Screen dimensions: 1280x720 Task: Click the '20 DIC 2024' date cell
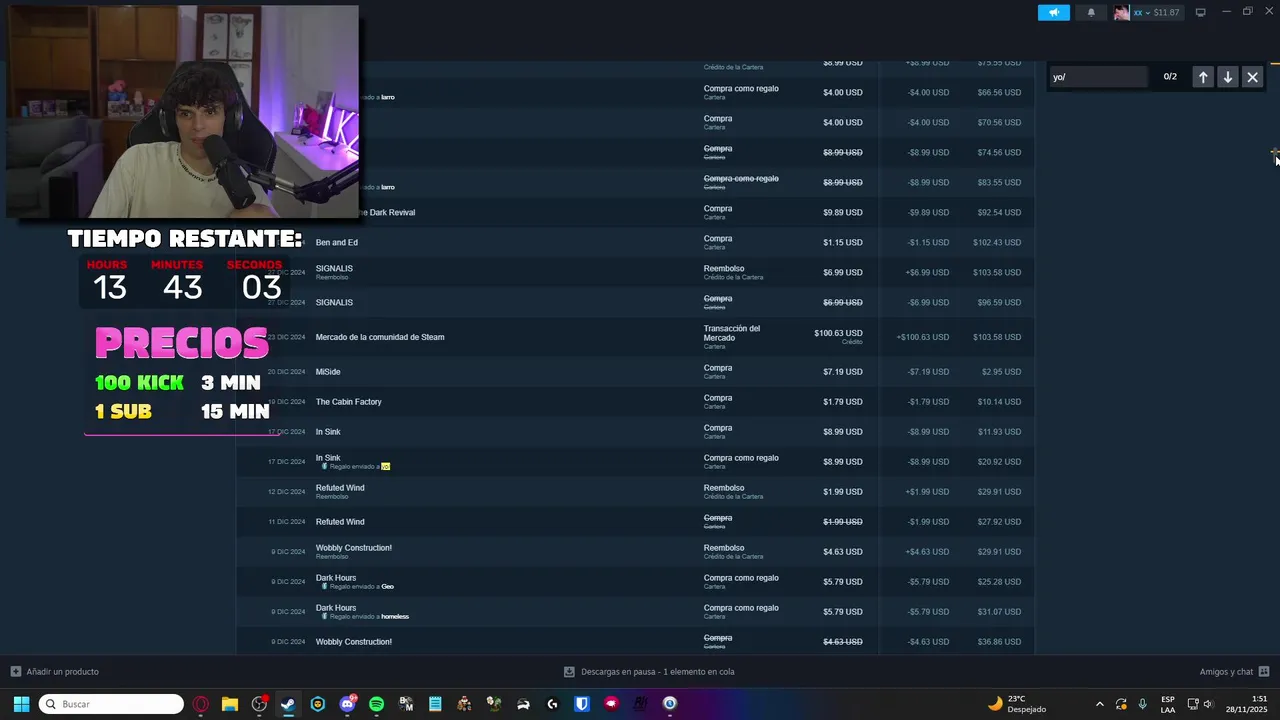(x=286, y=372)
